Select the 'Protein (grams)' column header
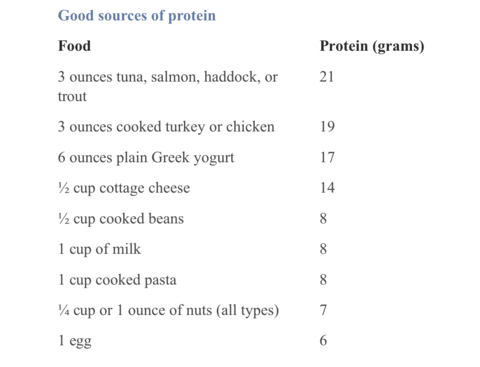 pos(372,46)
